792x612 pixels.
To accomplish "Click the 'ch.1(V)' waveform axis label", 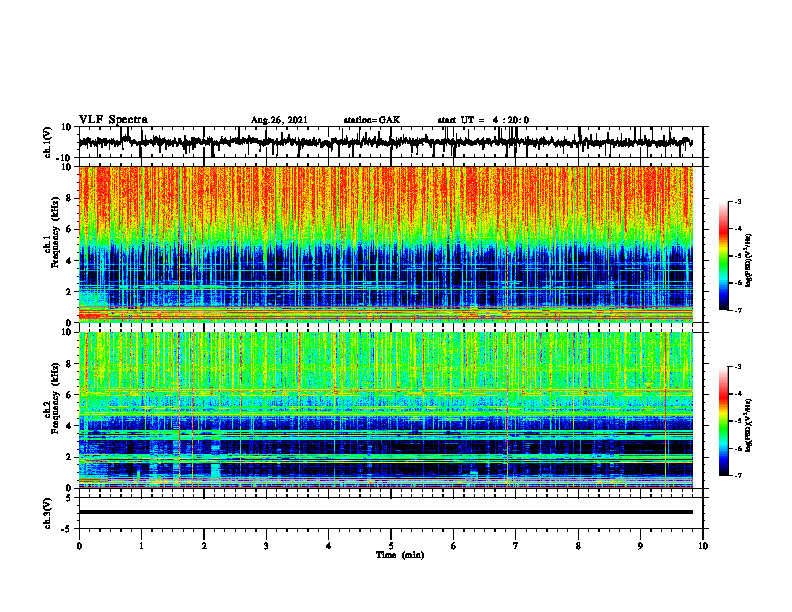I will point(48,142).
